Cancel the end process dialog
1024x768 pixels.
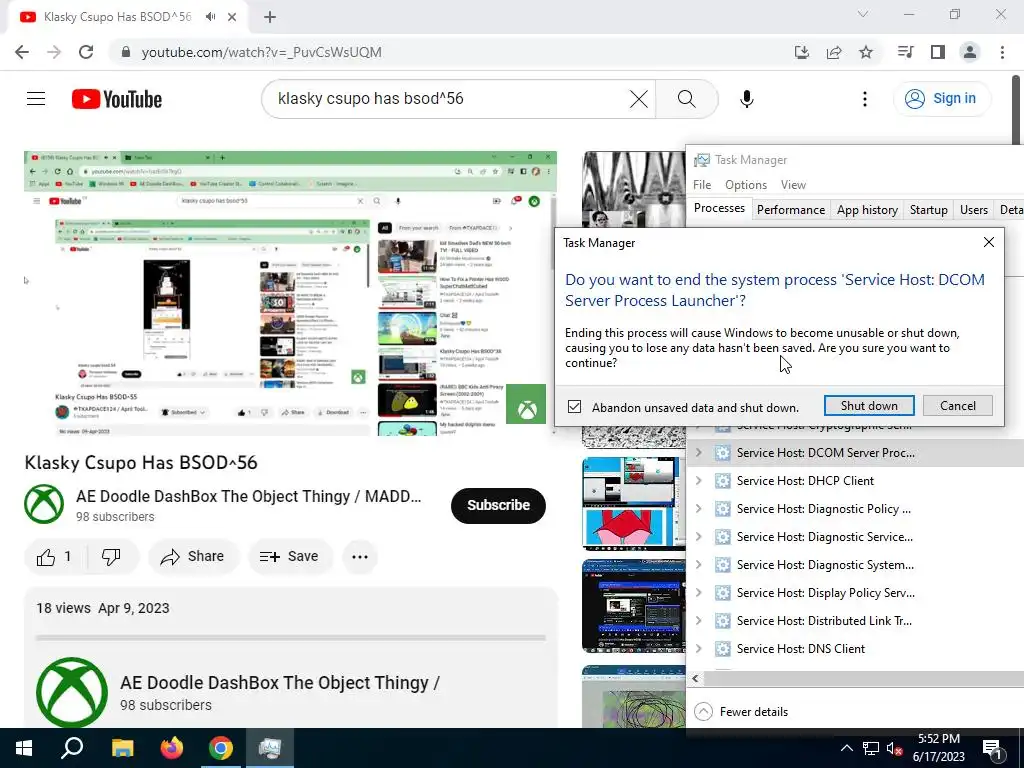point(957,406)
